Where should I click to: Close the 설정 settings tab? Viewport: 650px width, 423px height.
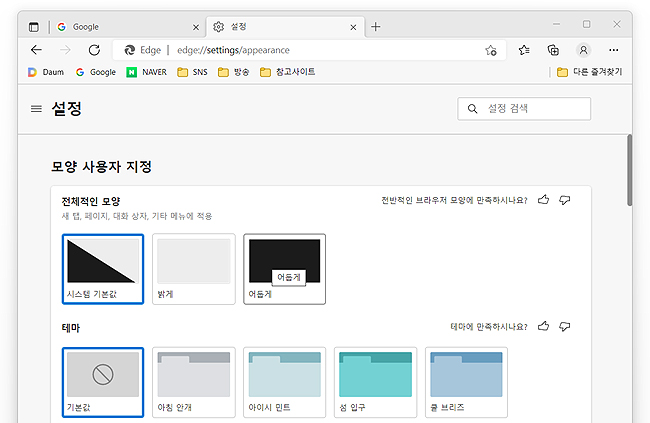(353, 27)
